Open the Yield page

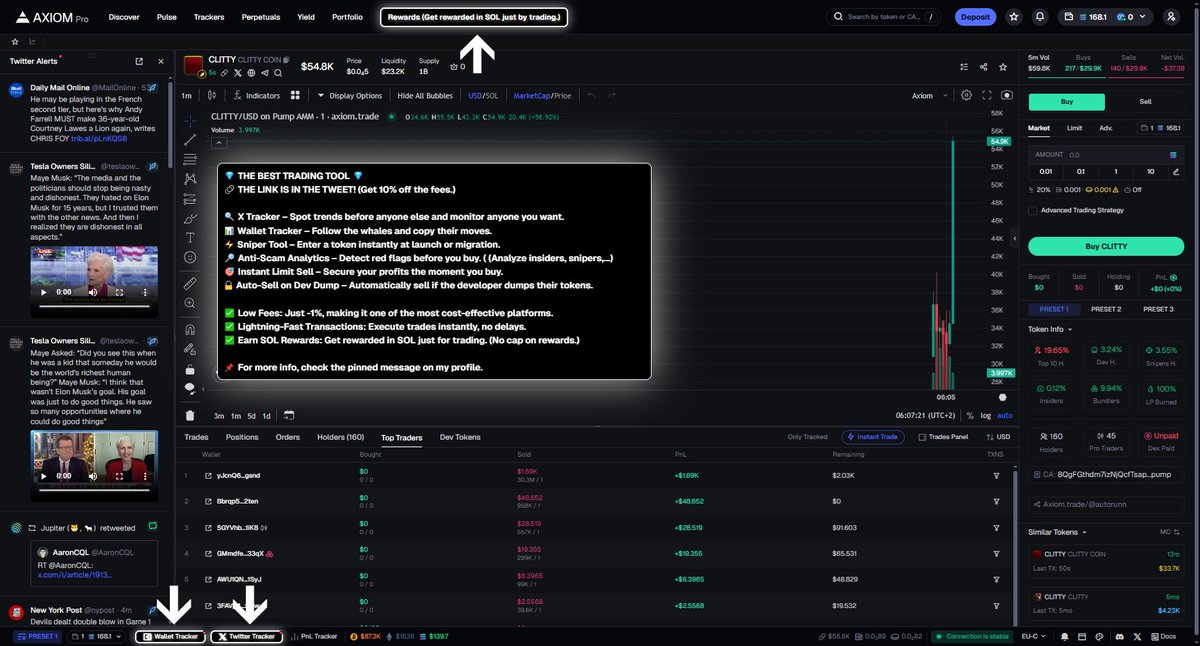(x=306, y=17)
